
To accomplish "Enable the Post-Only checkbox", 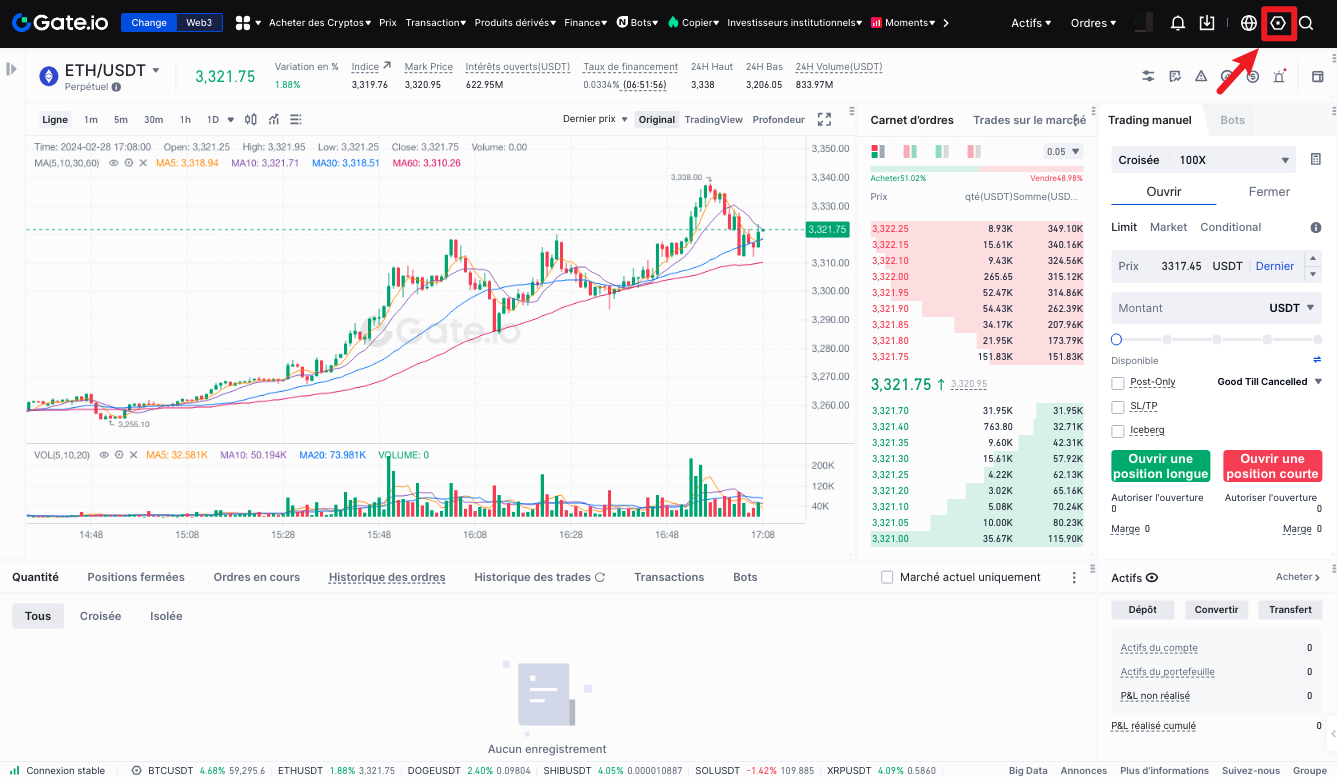I will (1118, 382).
